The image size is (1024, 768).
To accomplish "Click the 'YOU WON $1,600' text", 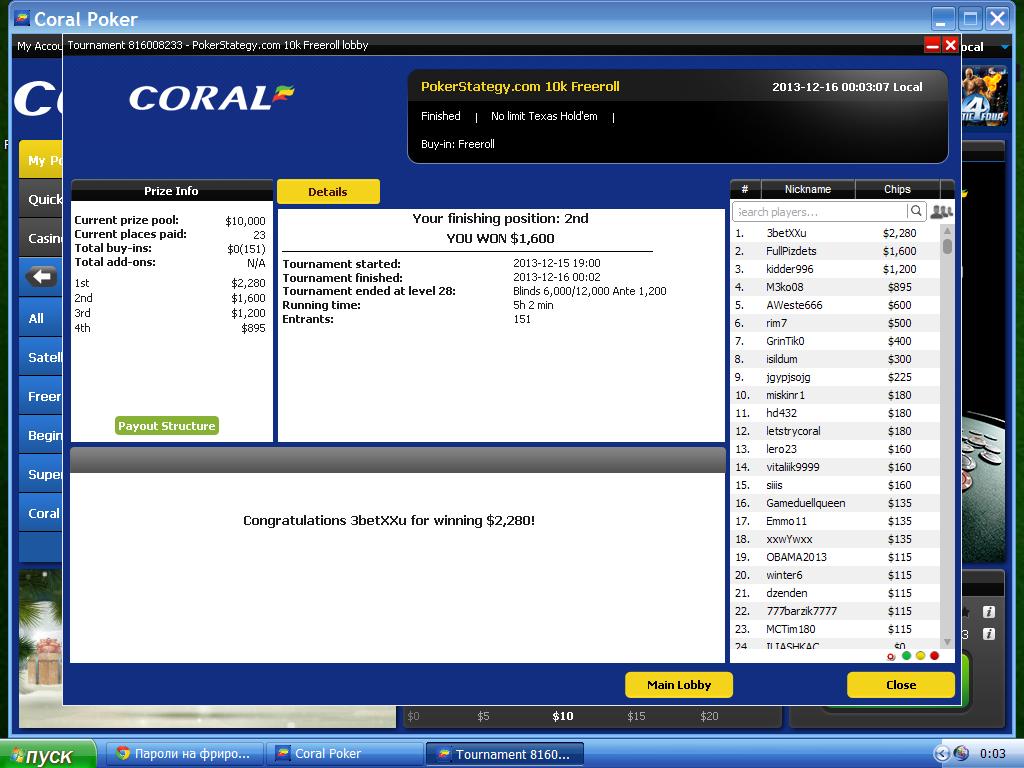I will coord(500,238).
